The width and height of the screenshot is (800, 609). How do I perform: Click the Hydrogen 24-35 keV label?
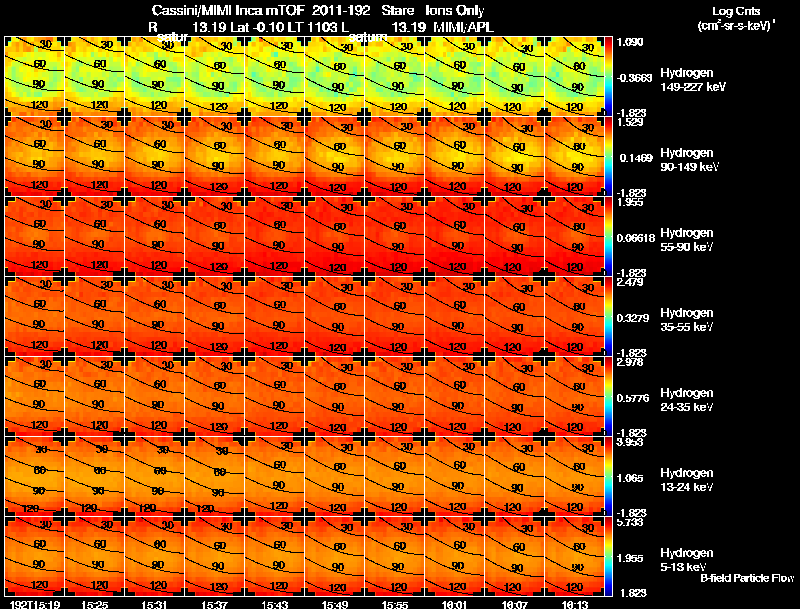(x=687, y=399)
